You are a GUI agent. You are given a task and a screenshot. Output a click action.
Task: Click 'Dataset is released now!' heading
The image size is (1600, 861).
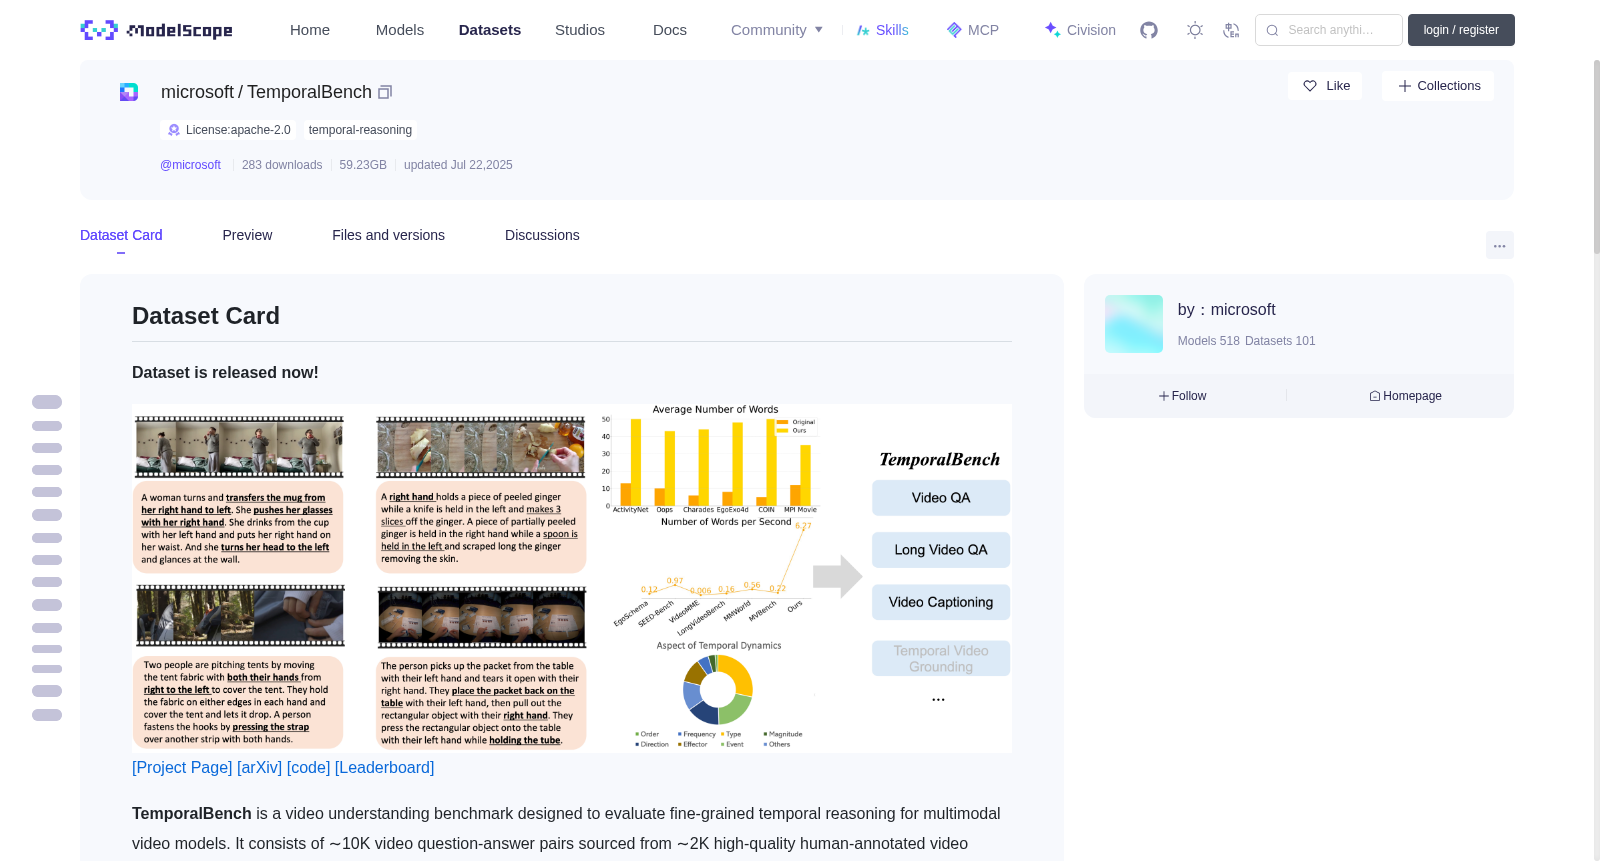point(225,372)
